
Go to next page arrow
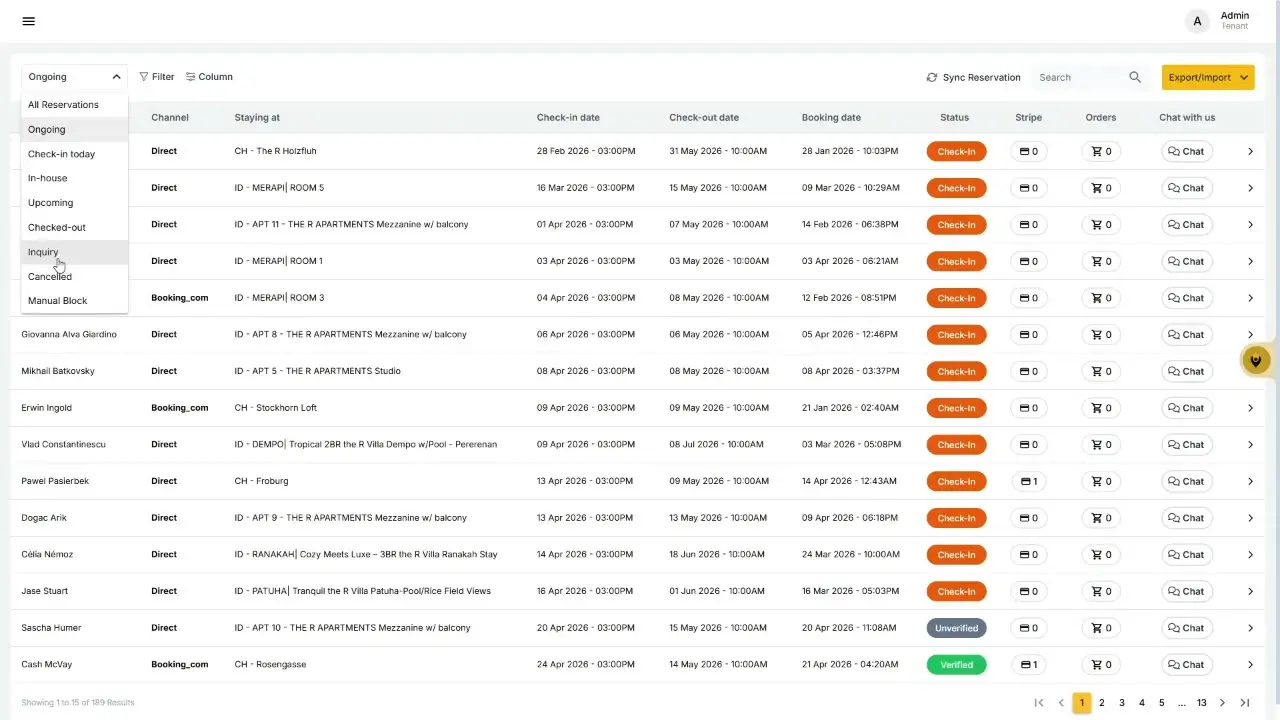1222,703
